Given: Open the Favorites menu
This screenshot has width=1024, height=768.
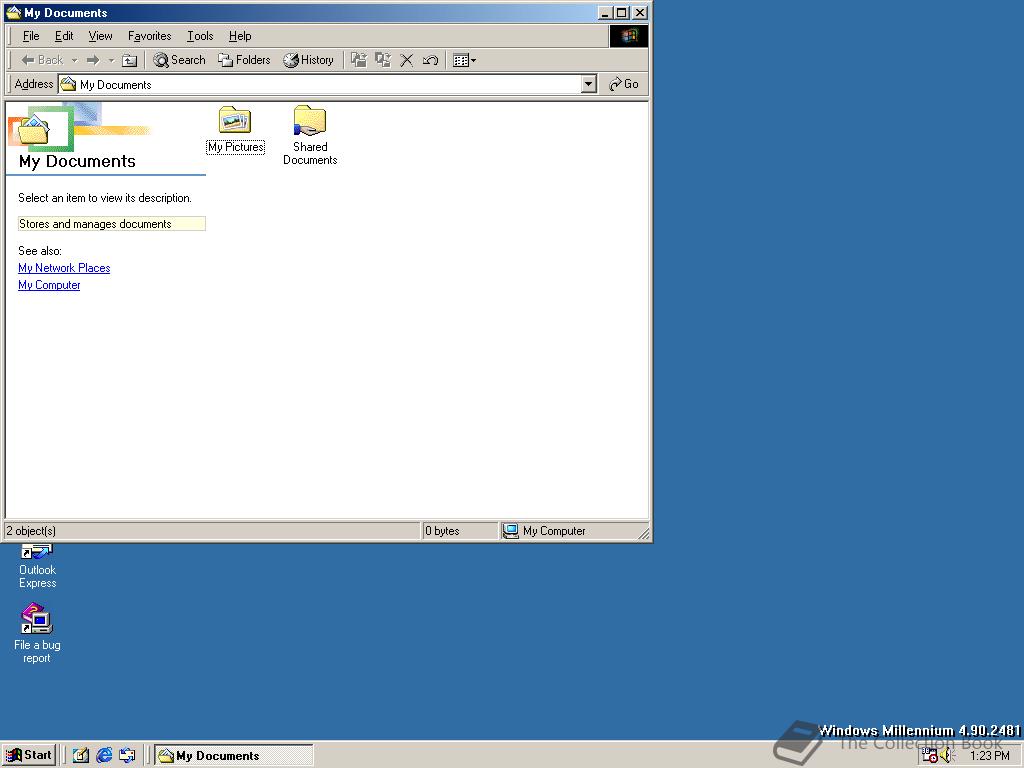Looking at the screenshot, I should pyautogui.click(x=150, y=36).
